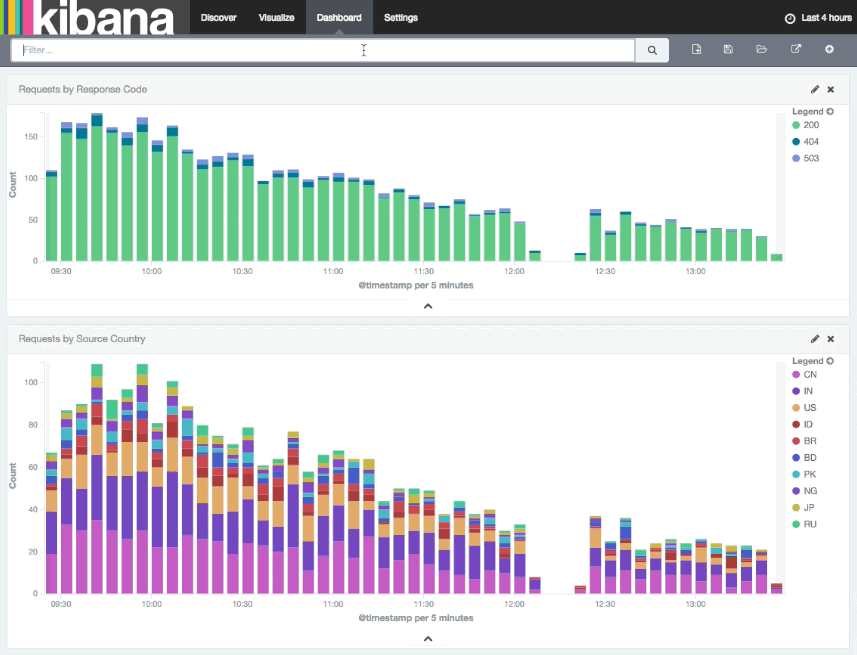
Task: Switch to the Discover tab
Action: (x=218, y=18)
